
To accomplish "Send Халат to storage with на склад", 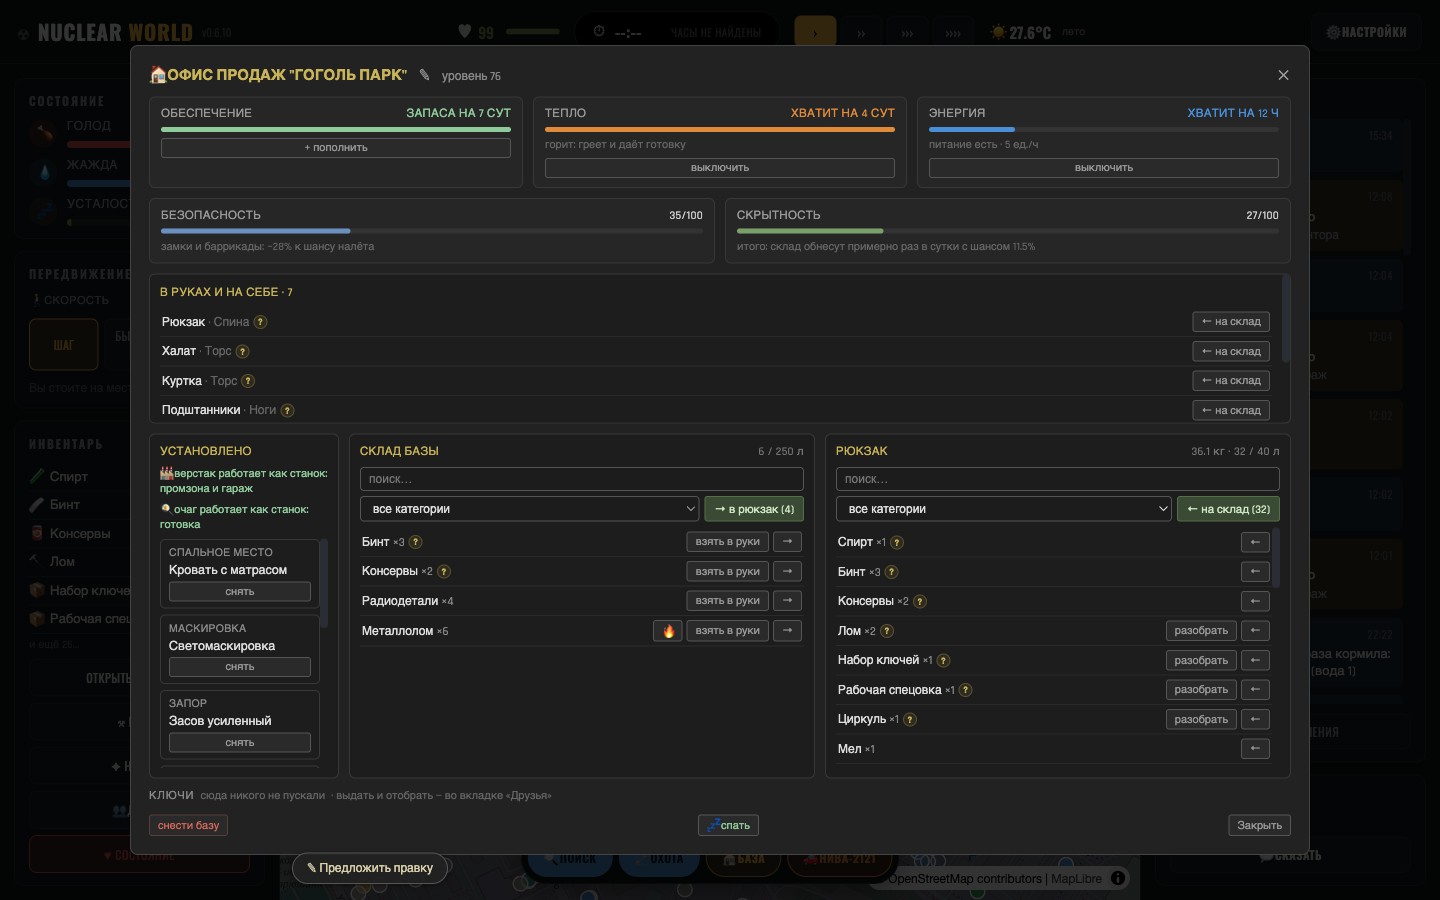I will click(x=1231, y=352).
